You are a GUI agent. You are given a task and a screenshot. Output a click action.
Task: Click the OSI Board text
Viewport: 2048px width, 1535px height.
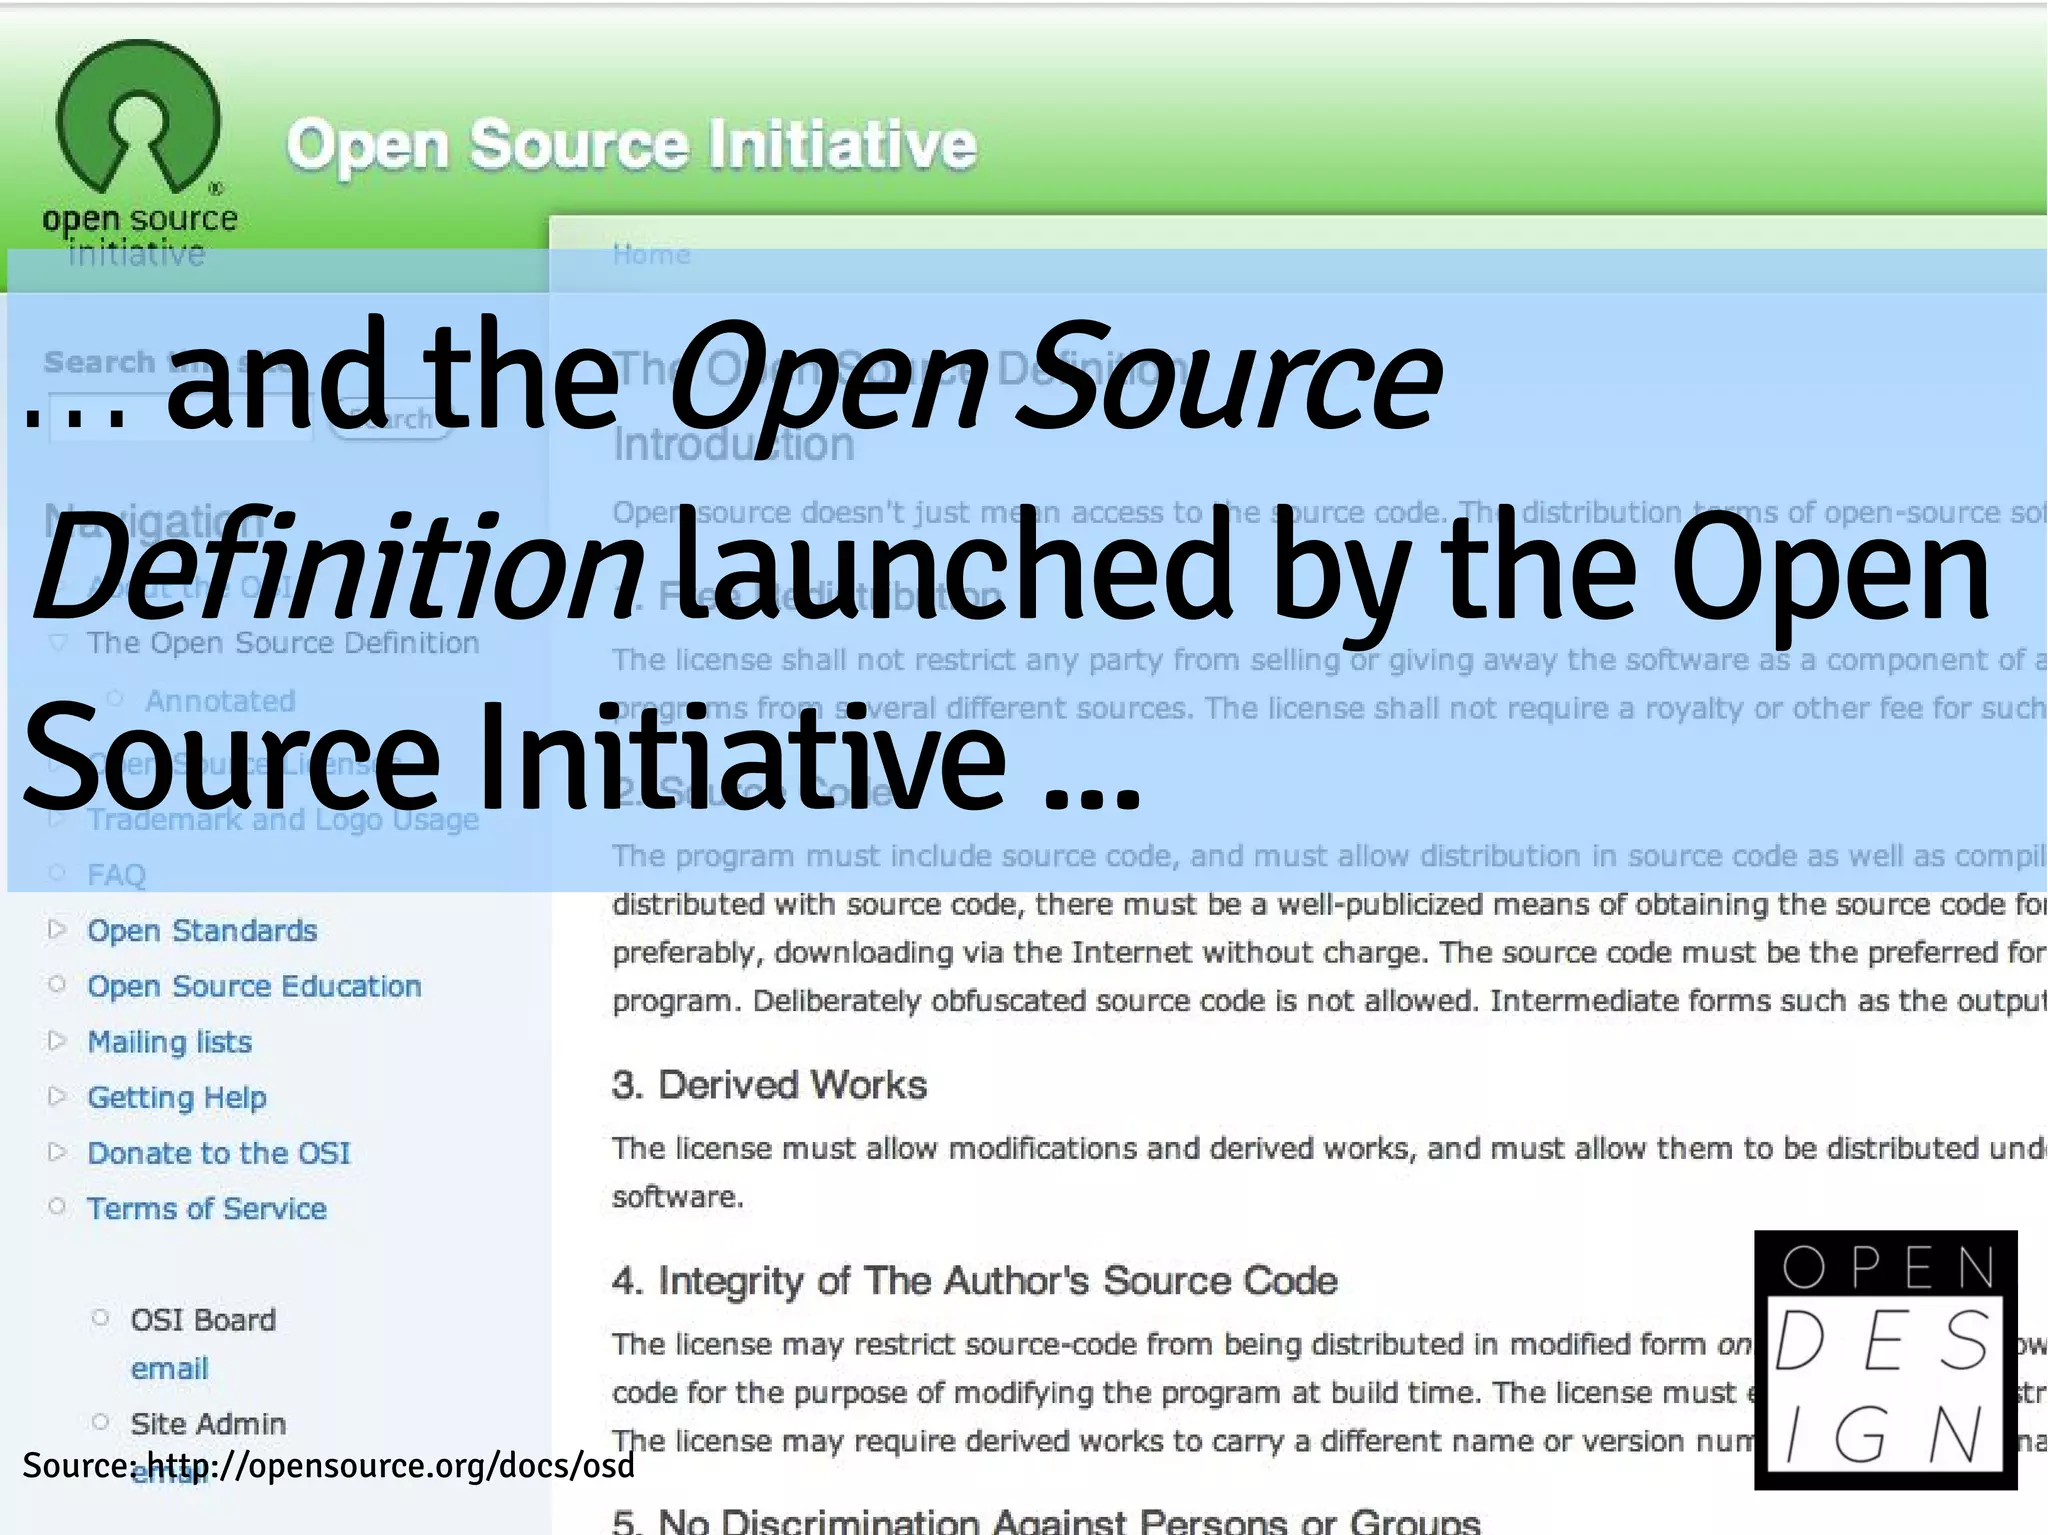coord(203,1320)
